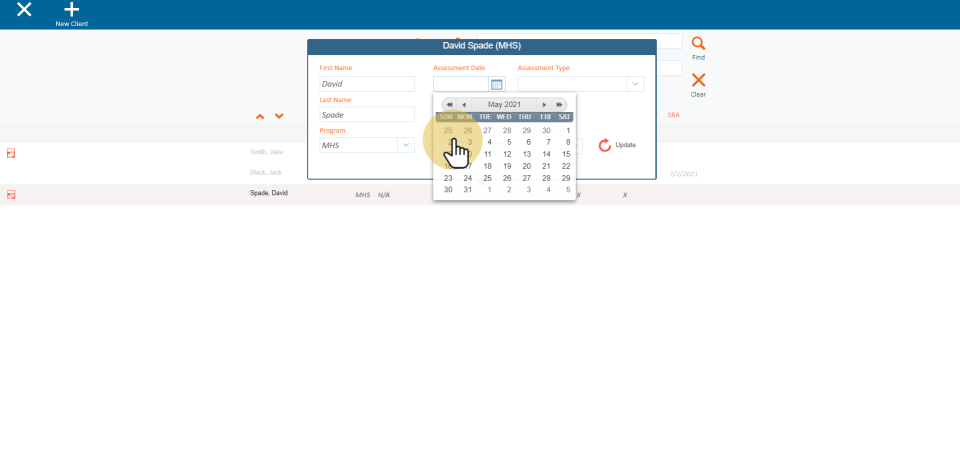Image resolution: width=960 pixels, height=470 pixels.
Task: Click the New Client plus icon
Action: point(71,10)
